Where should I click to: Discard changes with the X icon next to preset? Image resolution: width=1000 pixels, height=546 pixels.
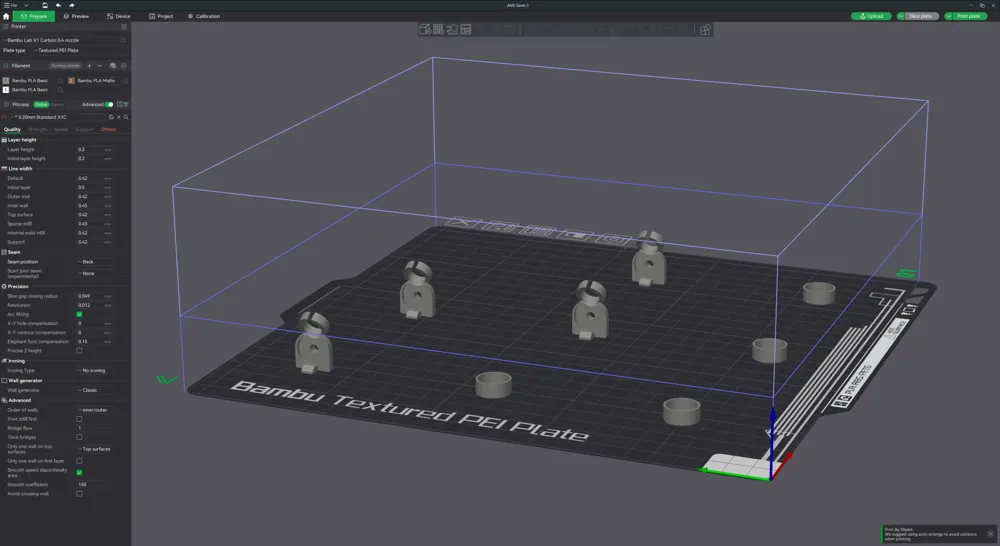point(119,117)
